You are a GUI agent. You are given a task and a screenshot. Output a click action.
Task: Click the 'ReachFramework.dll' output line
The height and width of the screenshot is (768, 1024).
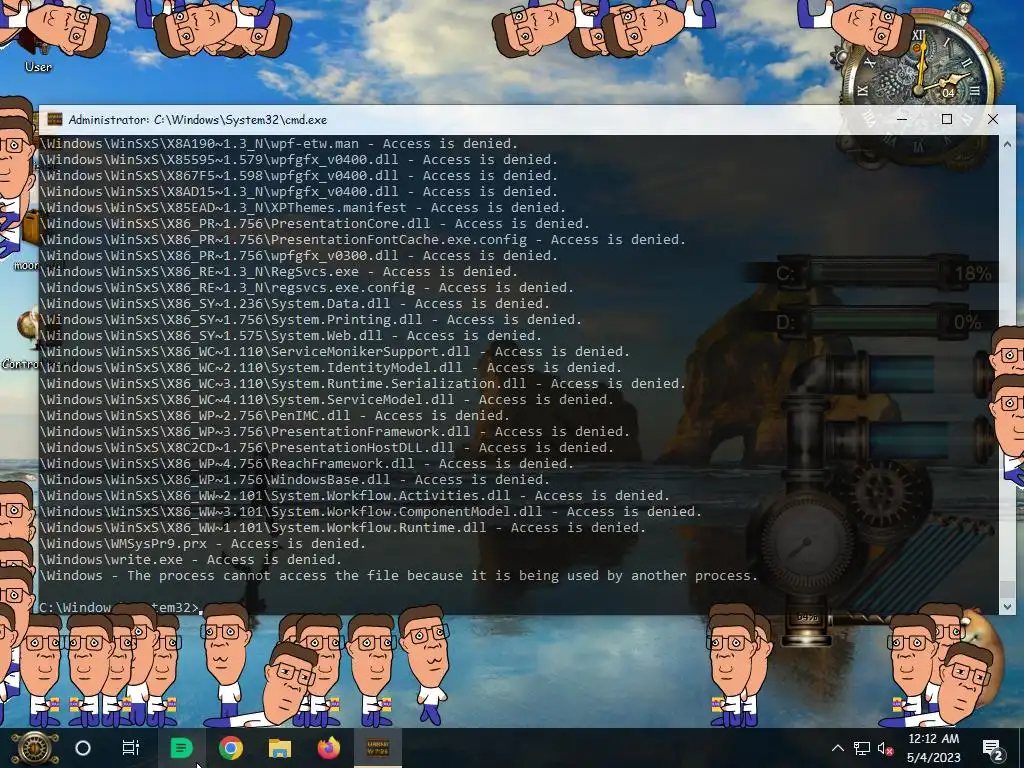308,464
